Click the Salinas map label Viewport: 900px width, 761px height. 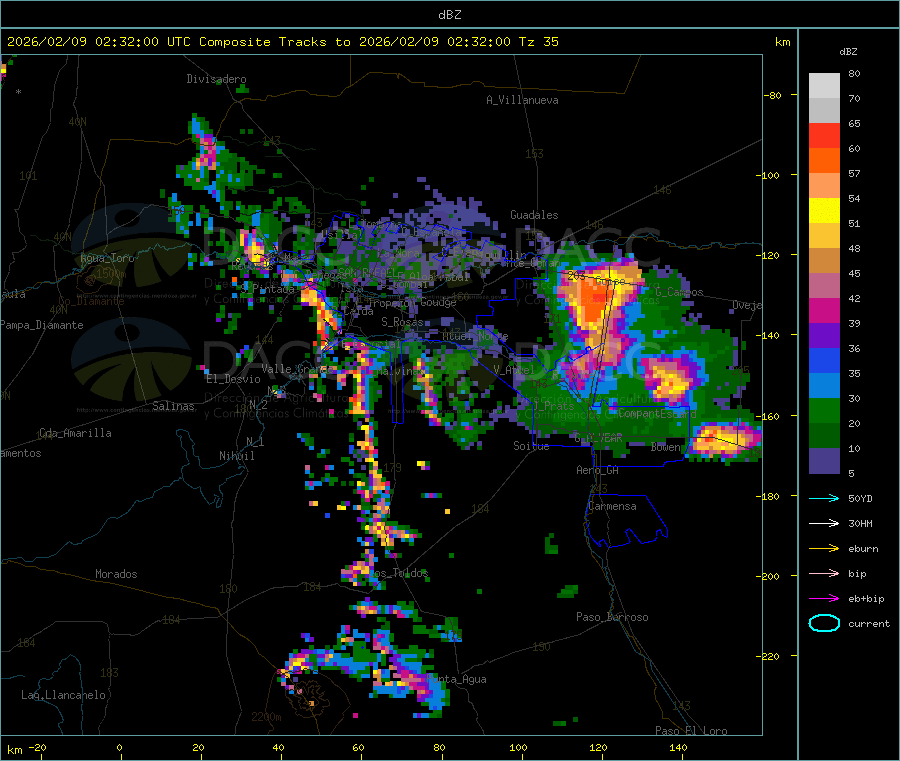click(x=173, y=406)
